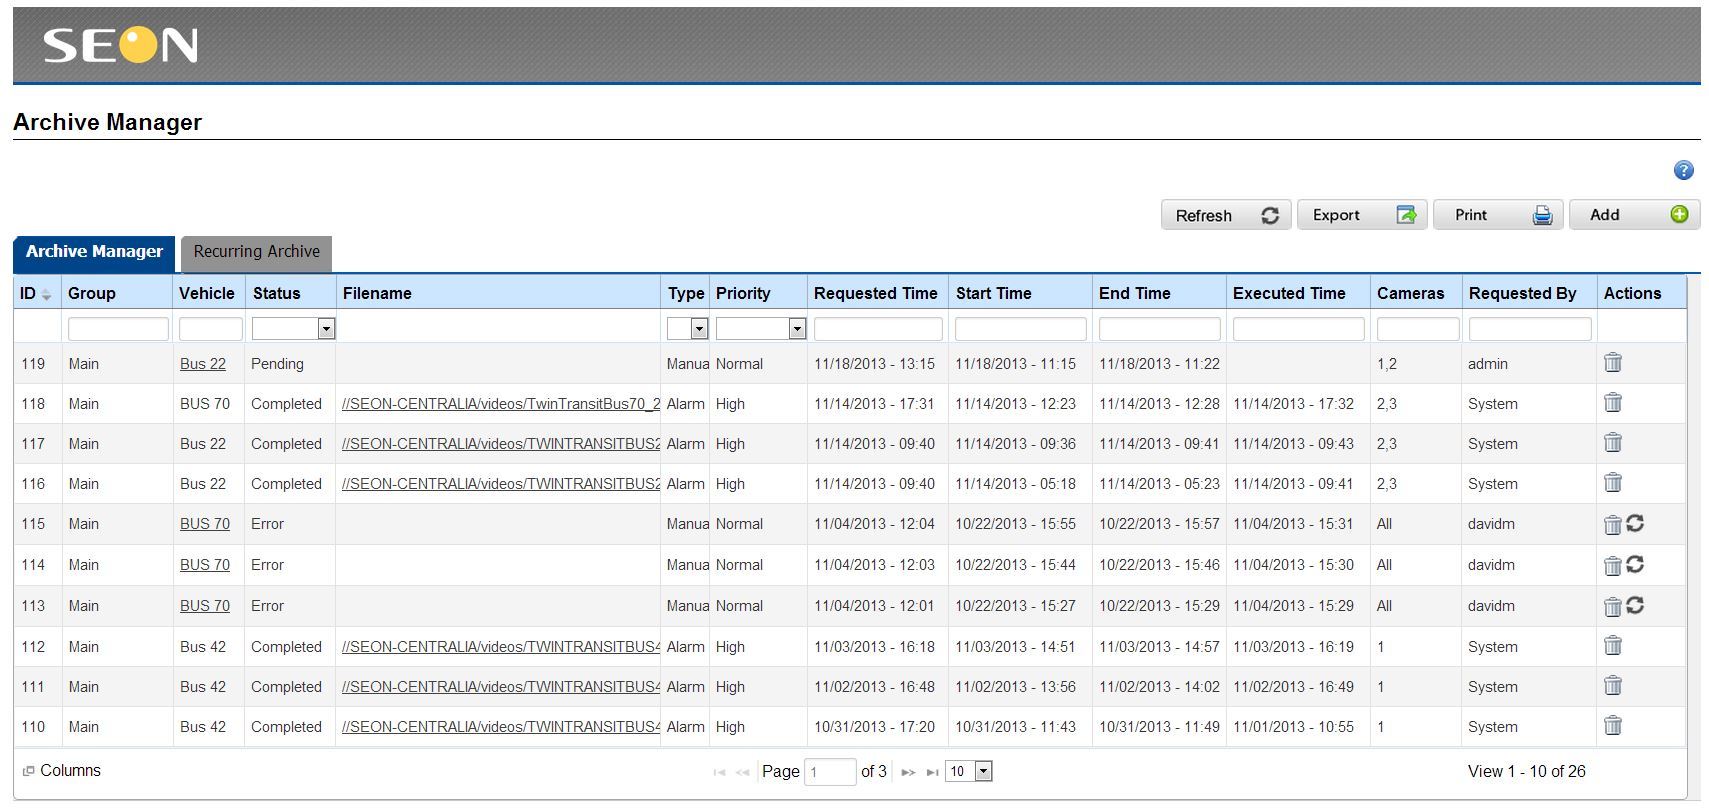The height and width of the screenshot is (811, 1709).
Task: Open the help question mark icon
Action: pos(1683,171)
